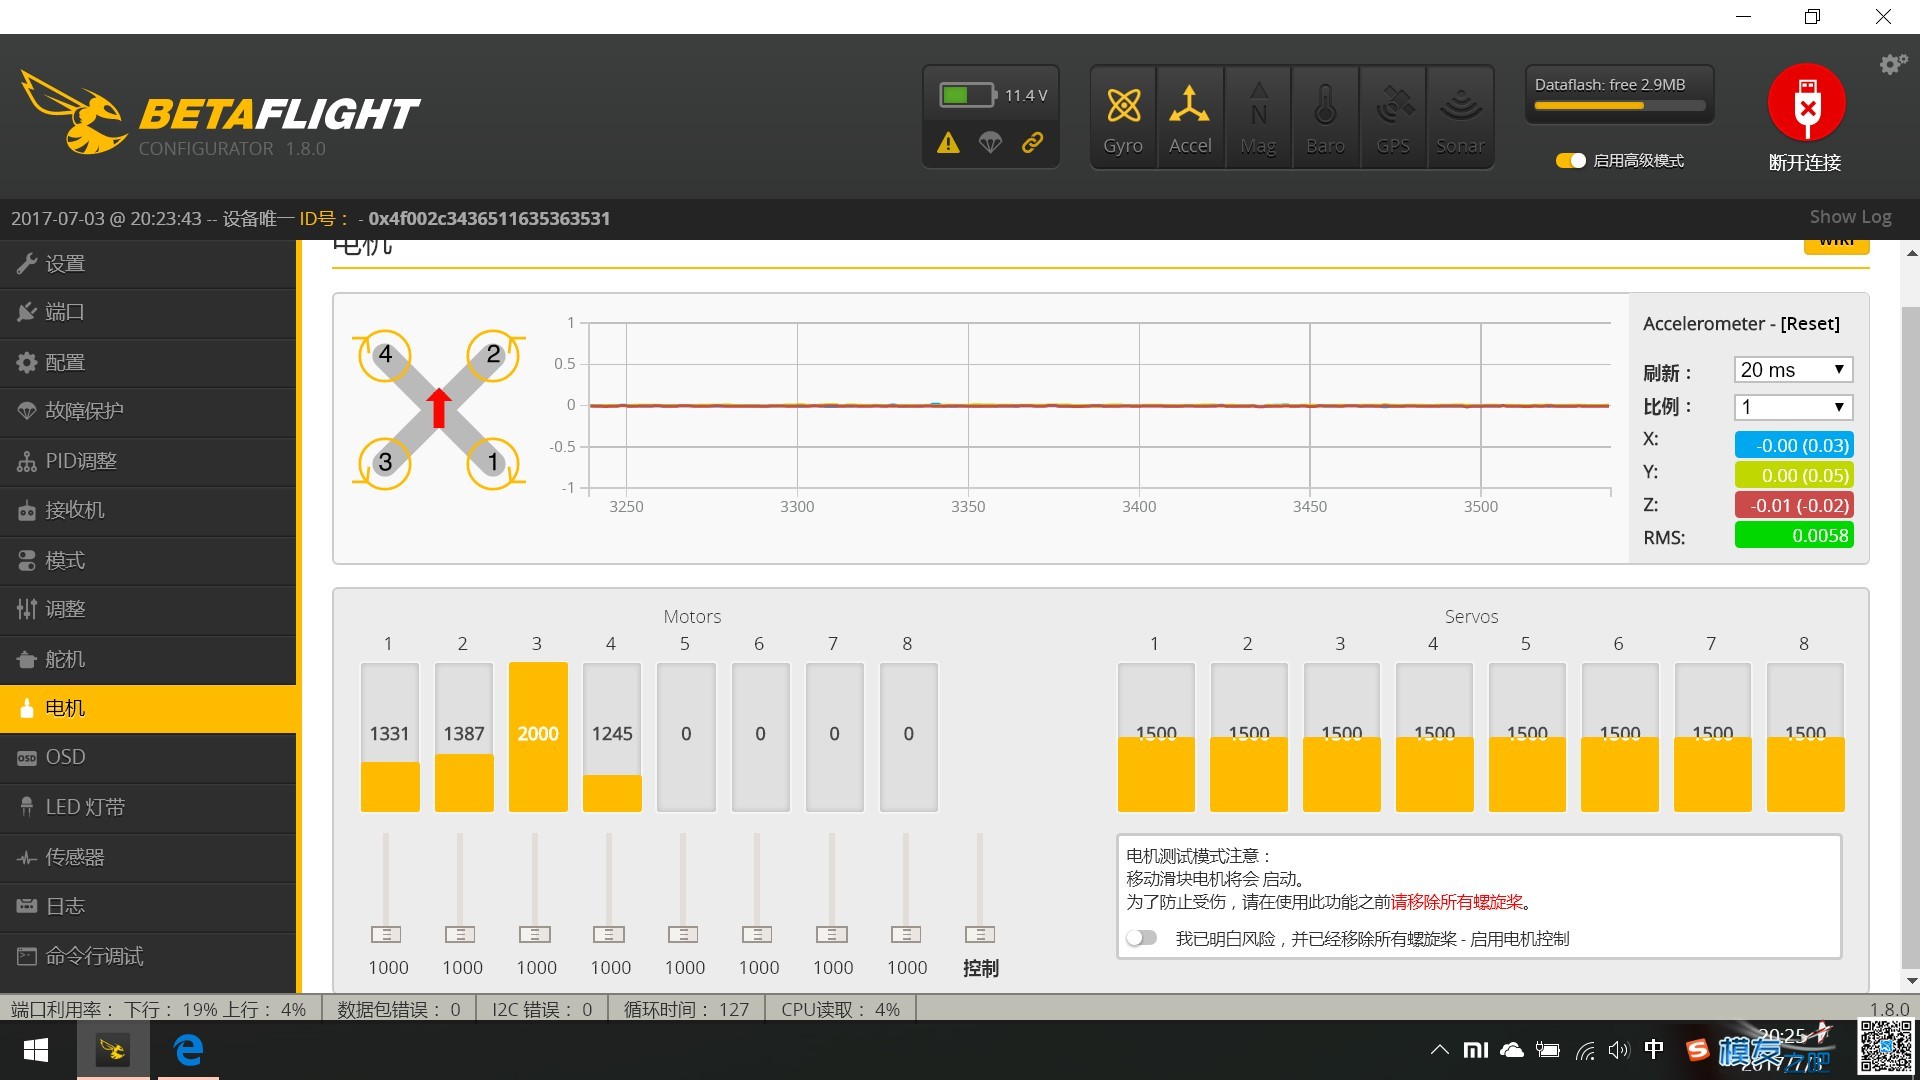This screenshot has width=1920, height=1080.
Task: Click the 舵机 (Servos) sidebar icon
Action: [x=27, y=659]
